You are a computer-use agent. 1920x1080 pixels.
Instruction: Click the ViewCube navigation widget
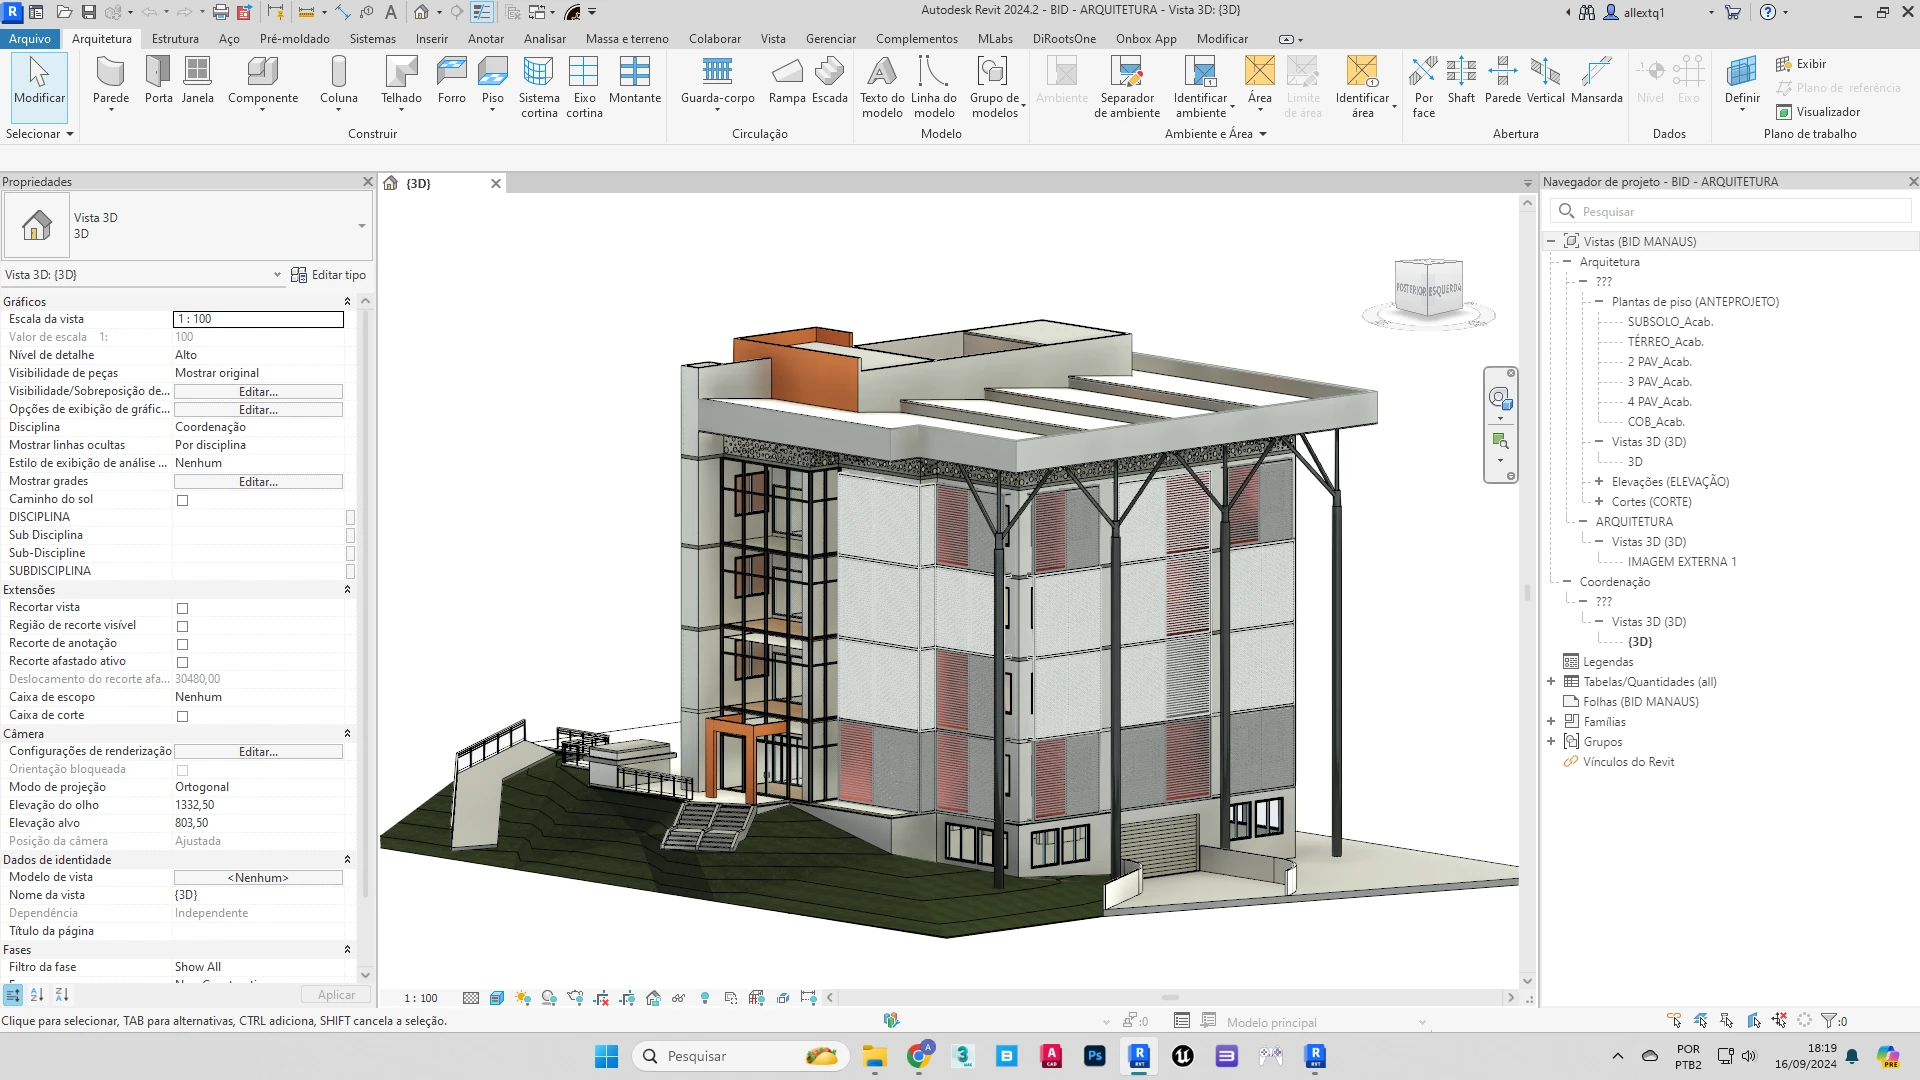point(1428,289)
